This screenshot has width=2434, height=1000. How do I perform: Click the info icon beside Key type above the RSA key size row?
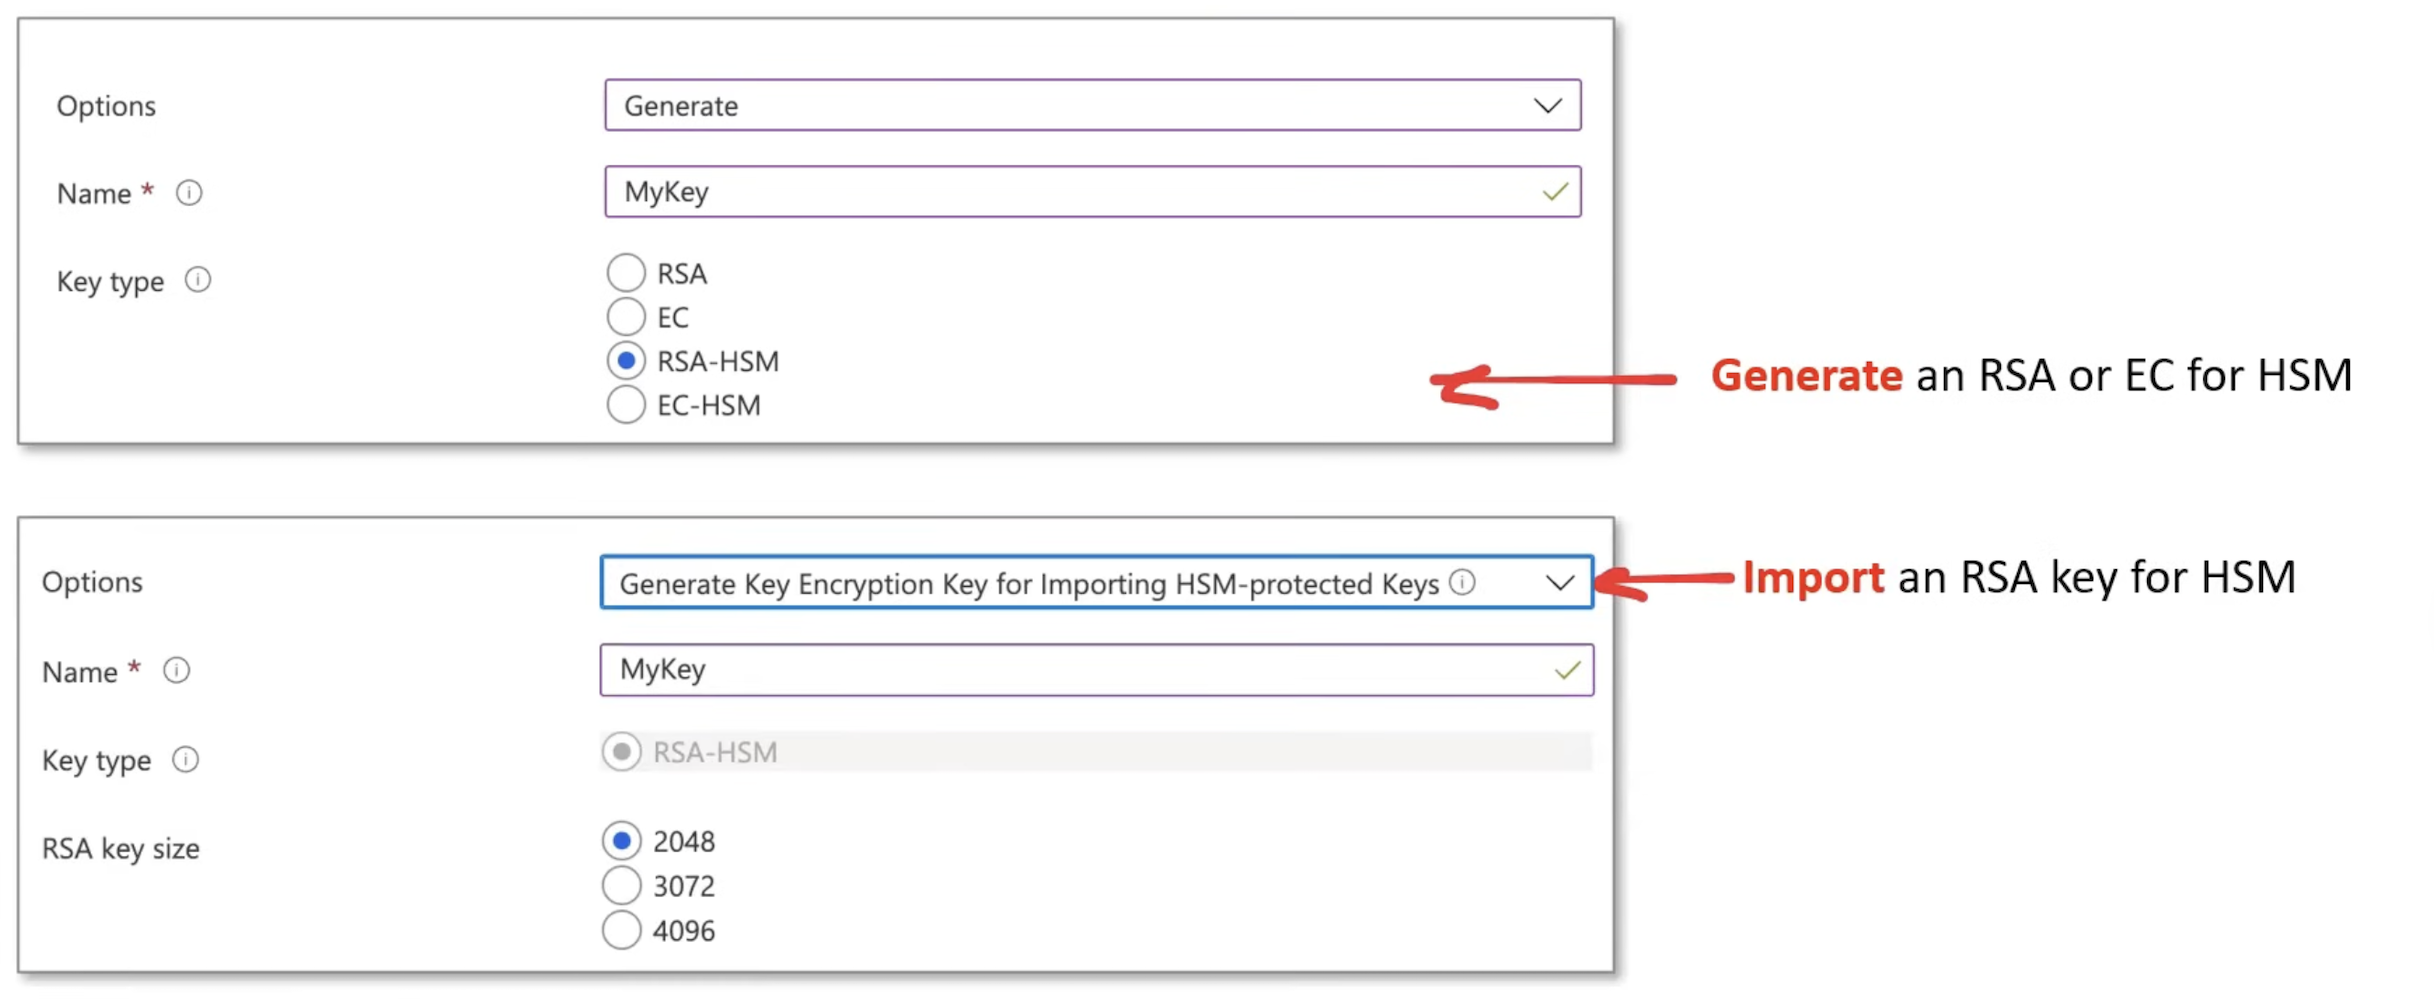(x=185, y=760)
